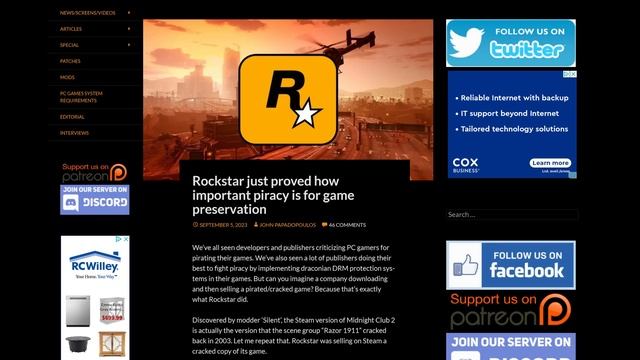
Task: Open the Special menu item
Action: point(69,45)
